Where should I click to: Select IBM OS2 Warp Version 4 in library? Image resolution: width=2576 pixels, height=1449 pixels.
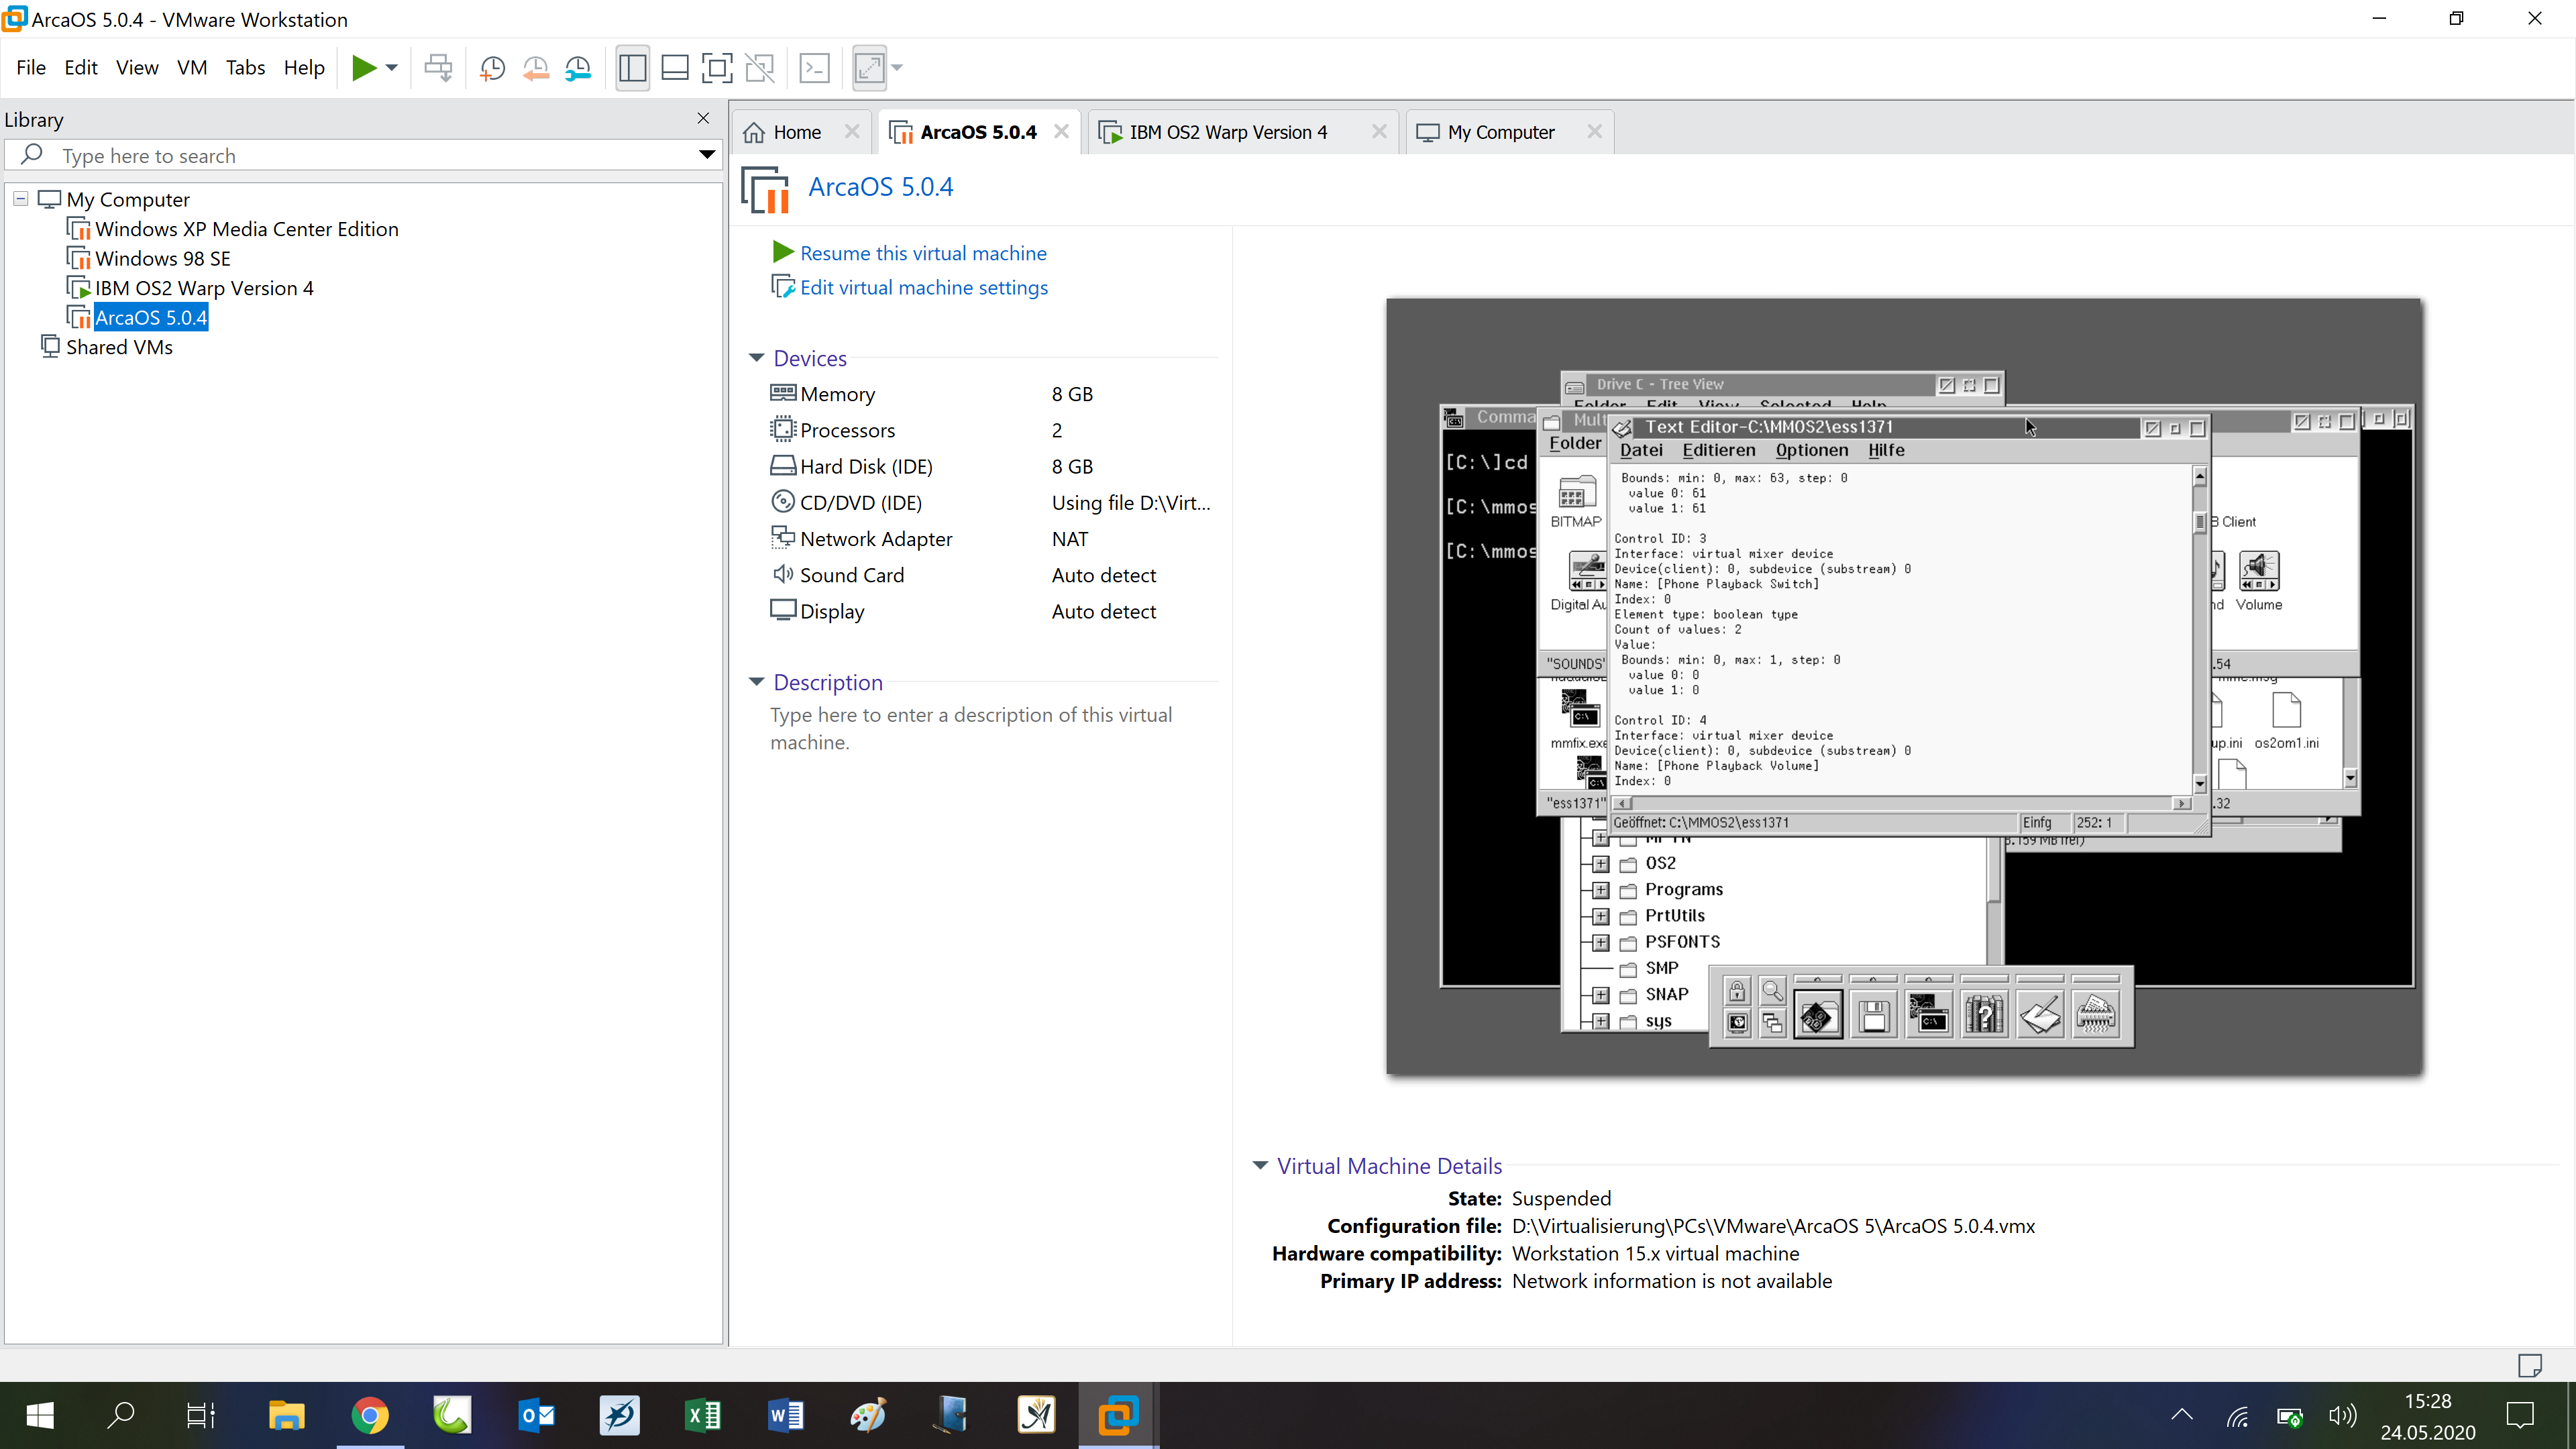click(204, 288)
